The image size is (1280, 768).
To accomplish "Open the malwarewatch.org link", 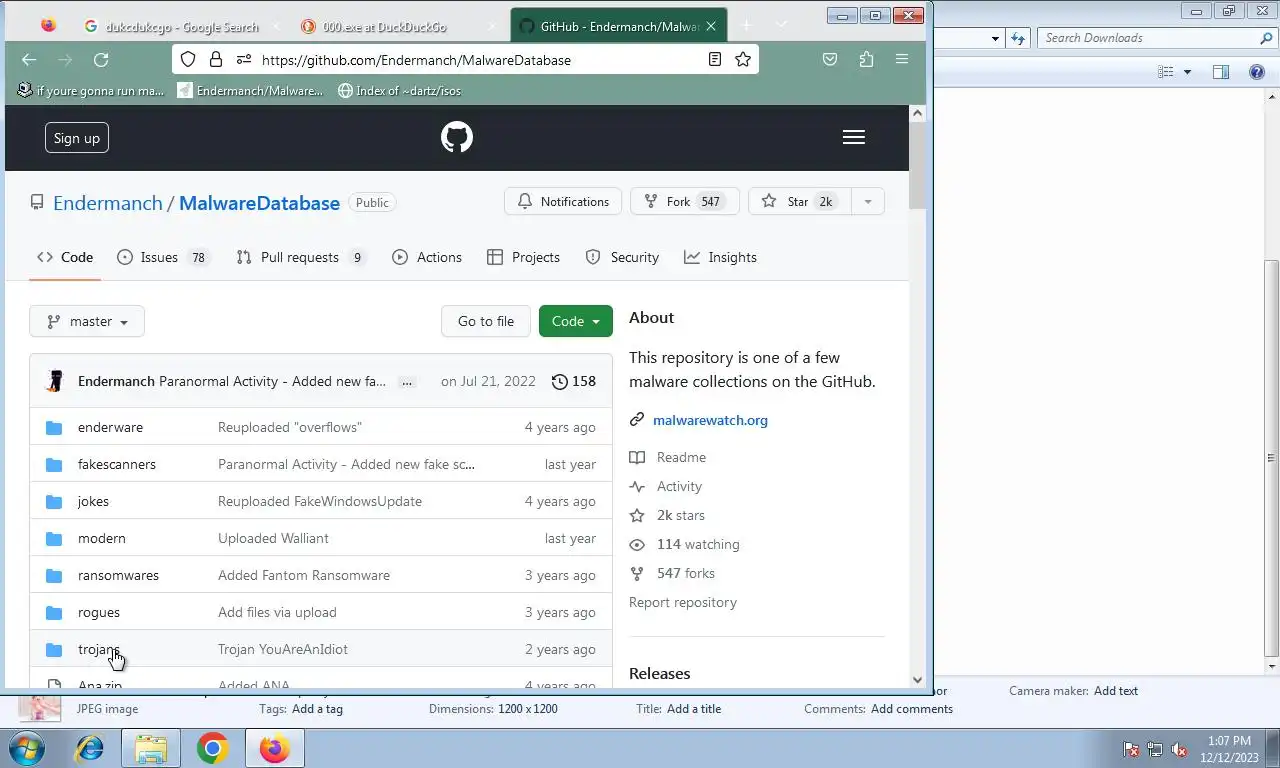I will pyautogui.click(x=710, y=420).
